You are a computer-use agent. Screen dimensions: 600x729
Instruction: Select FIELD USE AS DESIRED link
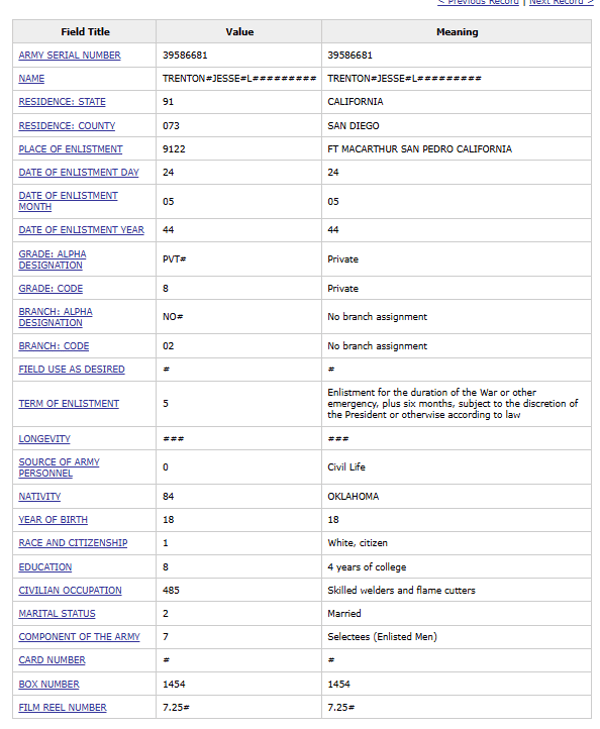pos(72,369)
